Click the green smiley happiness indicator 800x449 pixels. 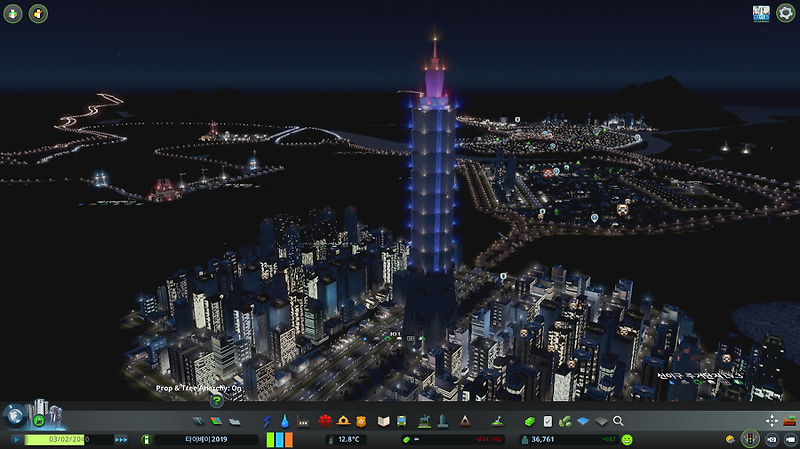(627, 439)
